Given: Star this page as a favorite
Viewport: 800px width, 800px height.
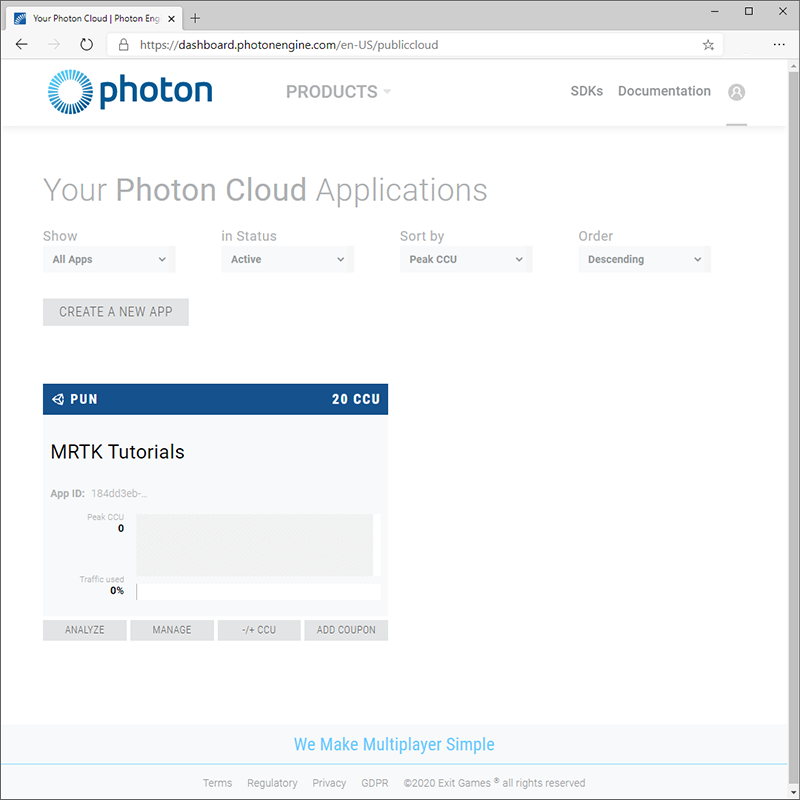Looking at the screenshot, I should tap(707, 45).
